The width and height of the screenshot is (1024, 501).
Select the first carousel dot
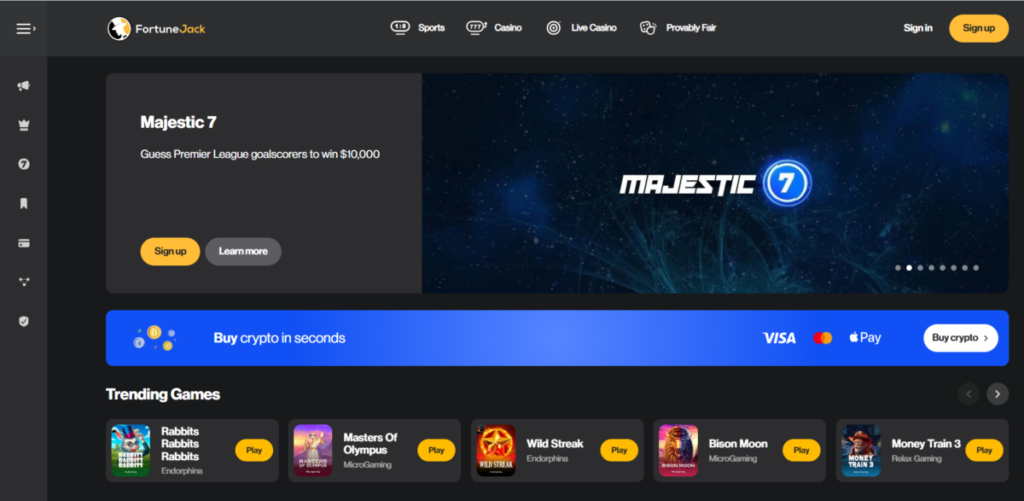pos(898,268)
